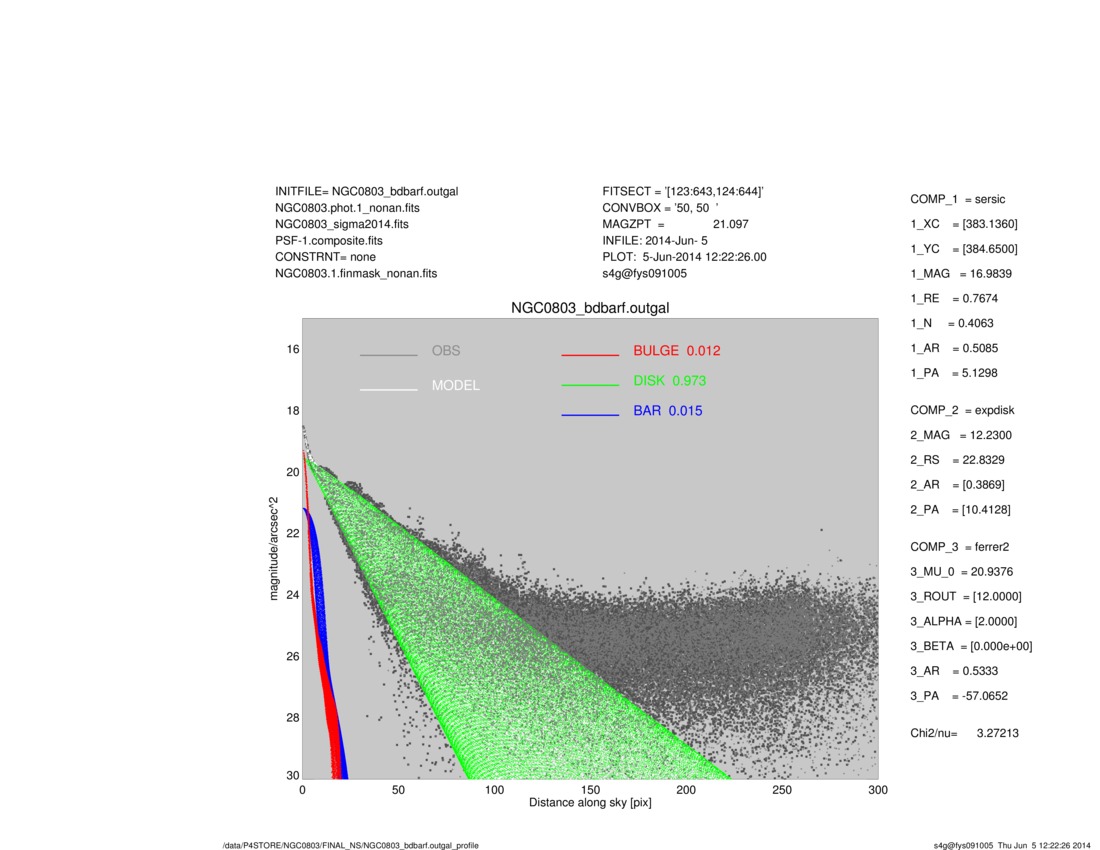
Task: Click the COMP_2 = expdisk parameter text
Action: click(x=962, y=410)
